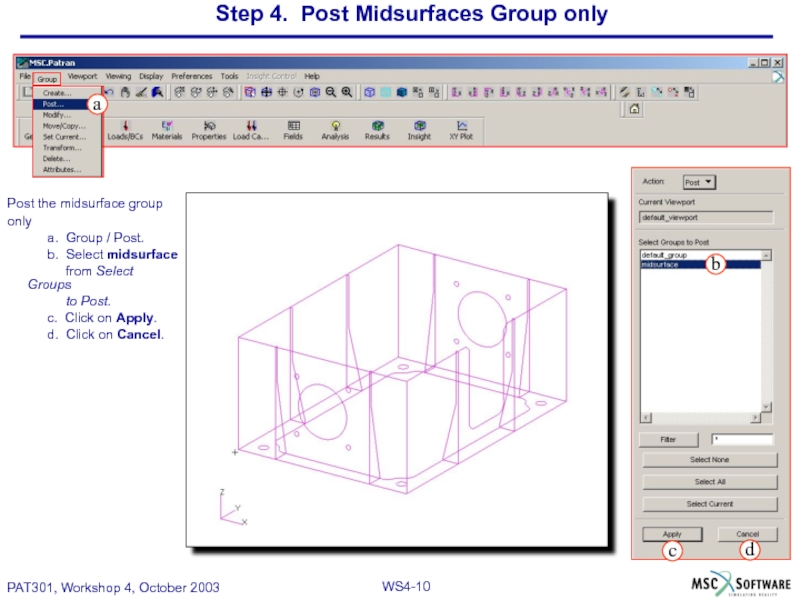
Task: Click the Undo arrow icon
Action: tap(109, 92)
